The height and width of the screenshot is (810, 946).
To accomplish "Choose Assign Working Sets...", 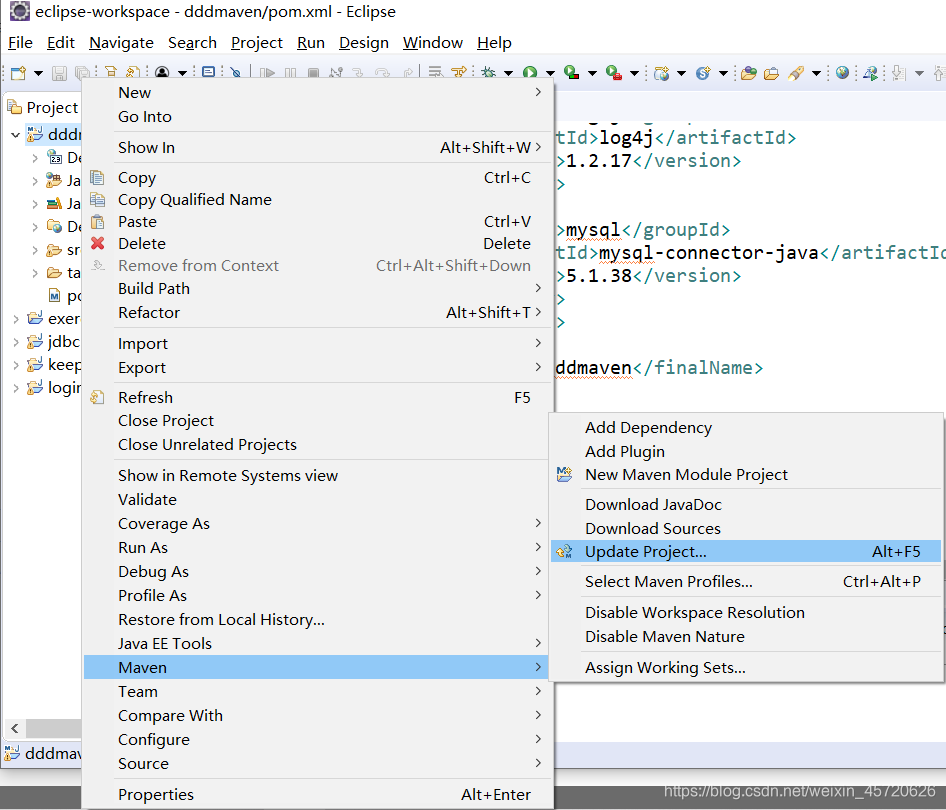I will pyautogui.click(x=746, y=668).
